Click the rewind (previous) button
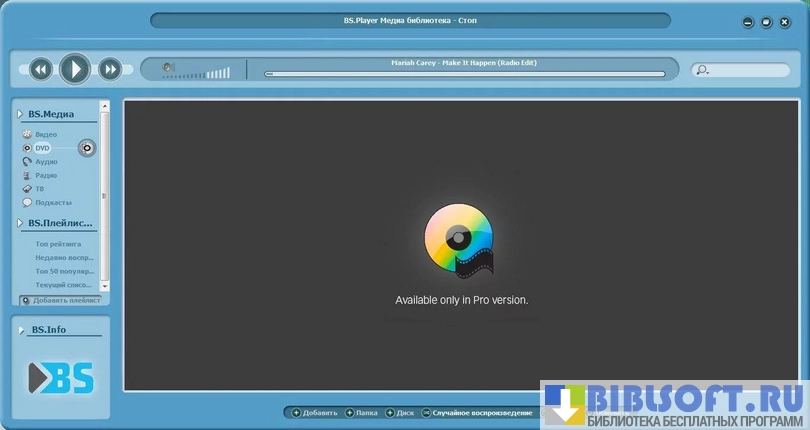 click(41, 69)
